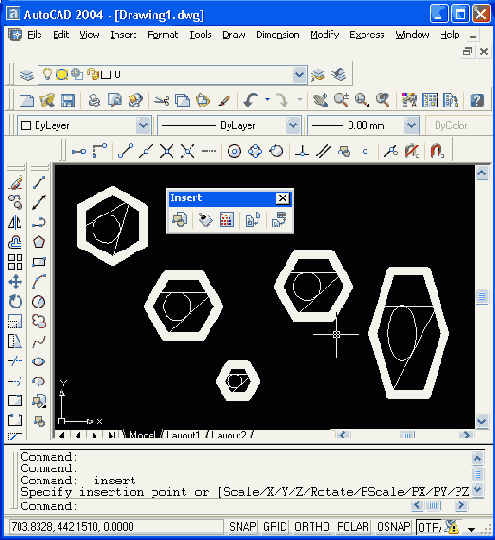Activate Zoom Realtime magnifier tool
This screenshot has width=495, height=540.
[341, 101]
